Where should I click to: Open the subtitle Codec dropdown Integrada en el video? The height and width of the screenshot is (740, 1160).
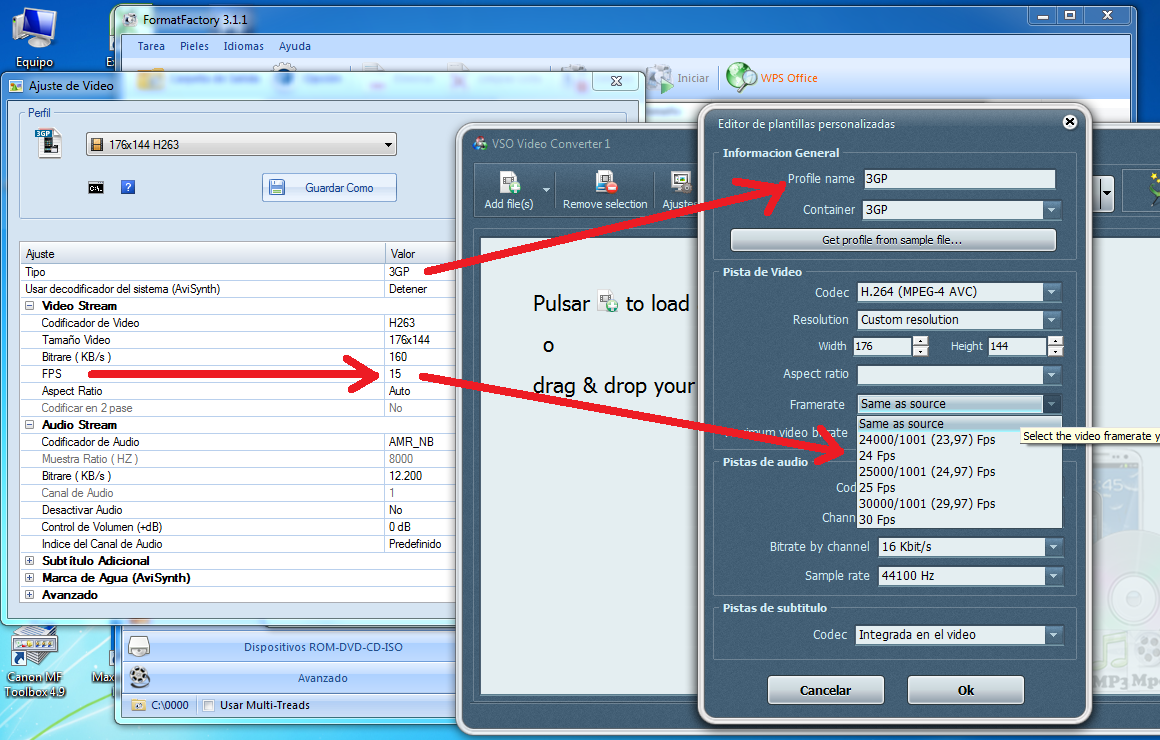(x=960, y=635)
